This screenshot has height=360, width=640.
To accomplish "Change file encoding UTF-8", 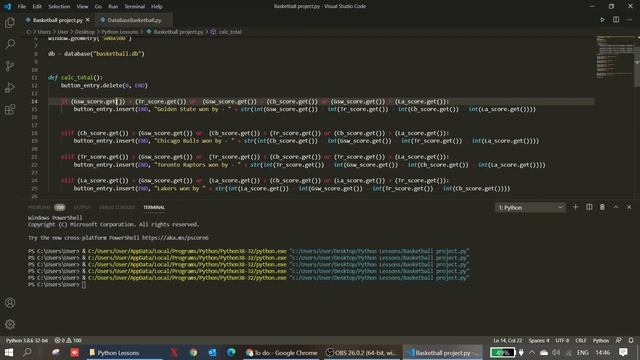I will pyautogui.click(x=562, y=340).
